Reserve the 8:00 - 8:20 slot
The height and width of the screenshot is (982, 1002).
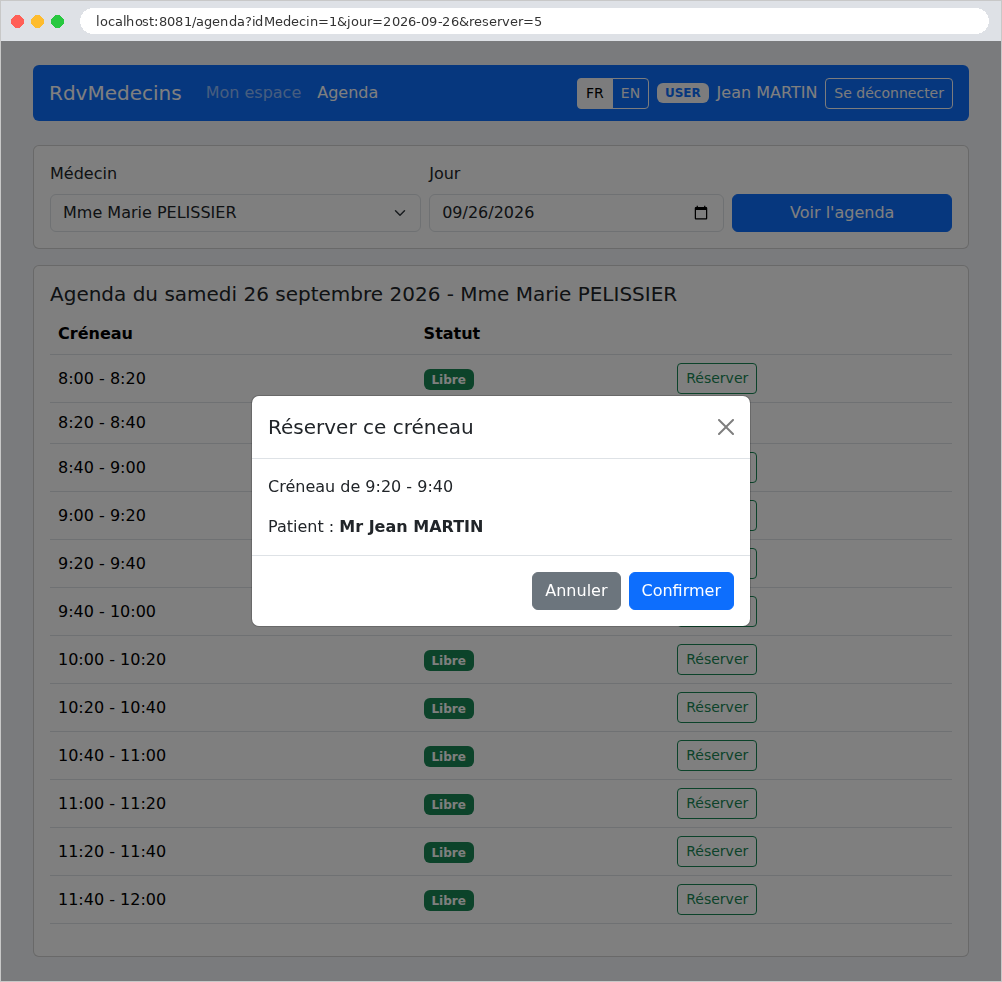(716, 378)
